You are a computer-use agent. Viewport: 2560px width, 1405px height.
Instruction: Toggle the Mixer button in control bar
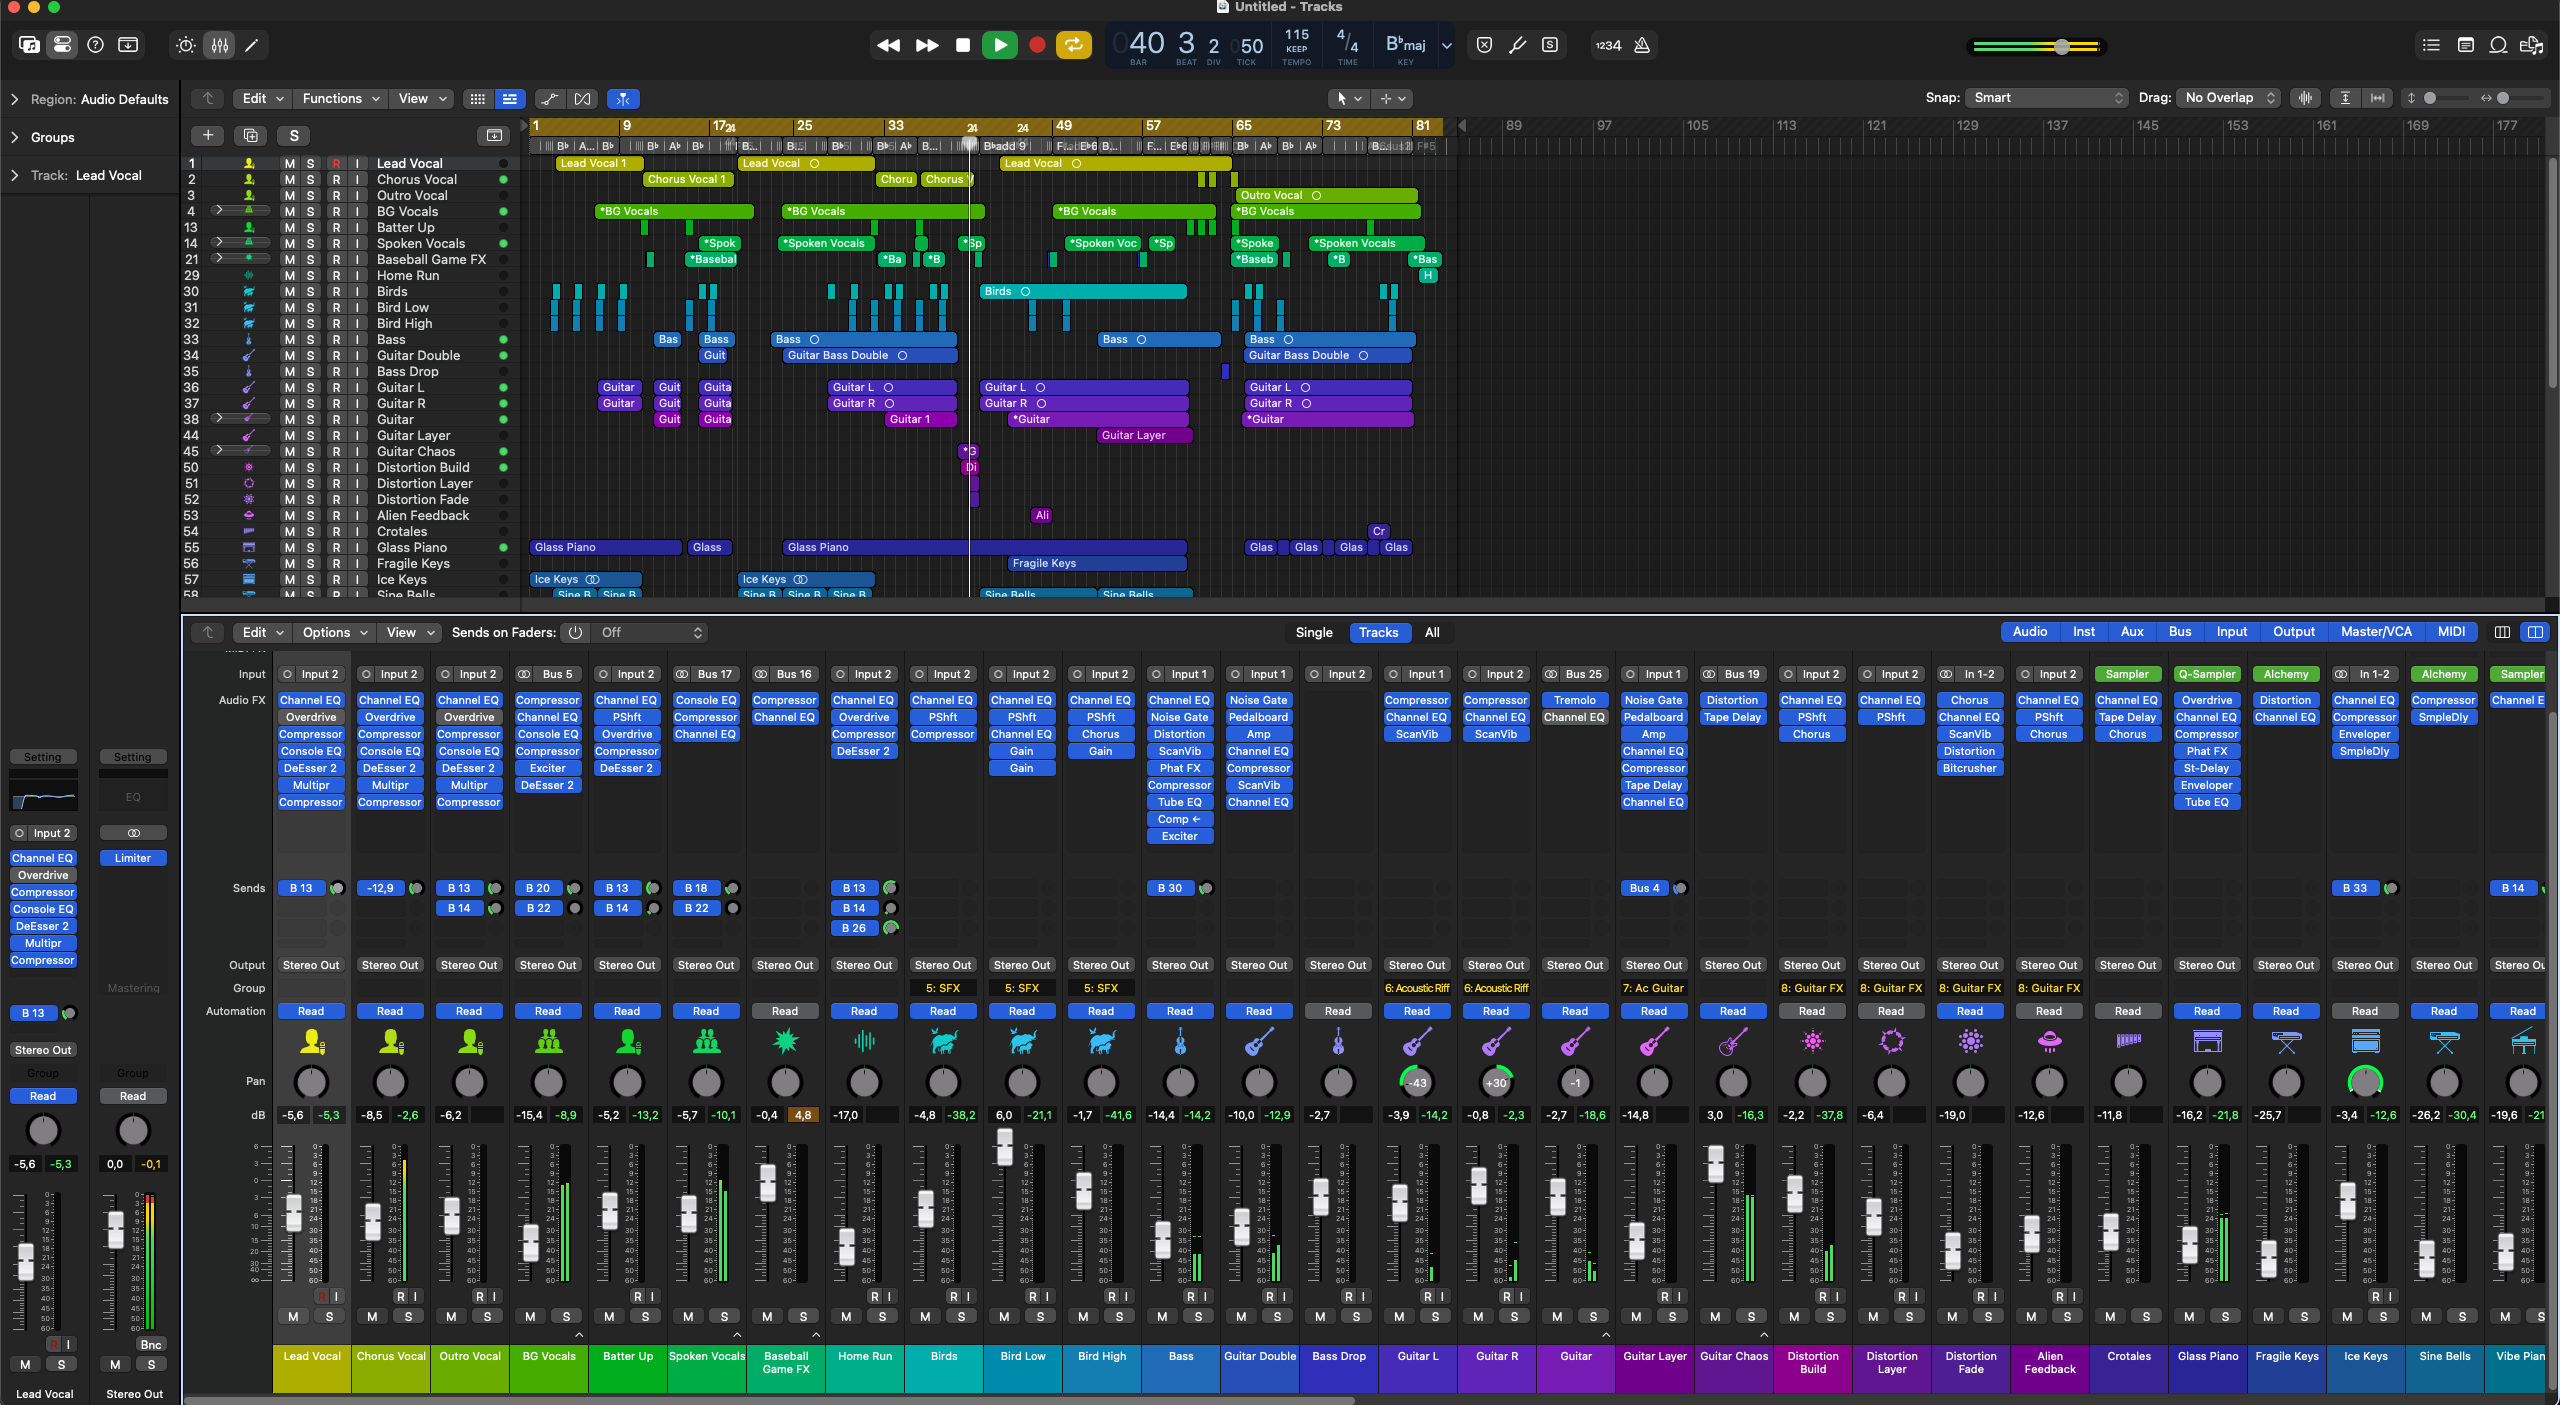coord(220,45)
